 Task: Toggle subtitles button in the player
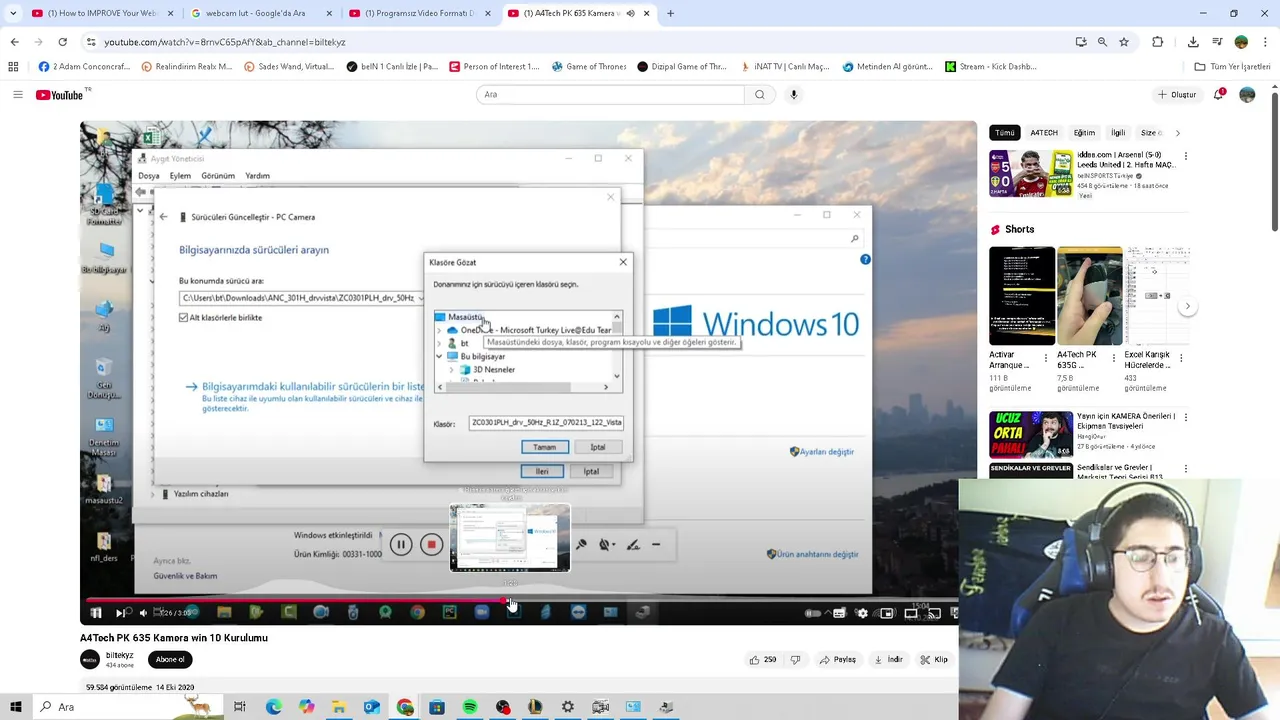pyautogui.click(x=839, y=613)
